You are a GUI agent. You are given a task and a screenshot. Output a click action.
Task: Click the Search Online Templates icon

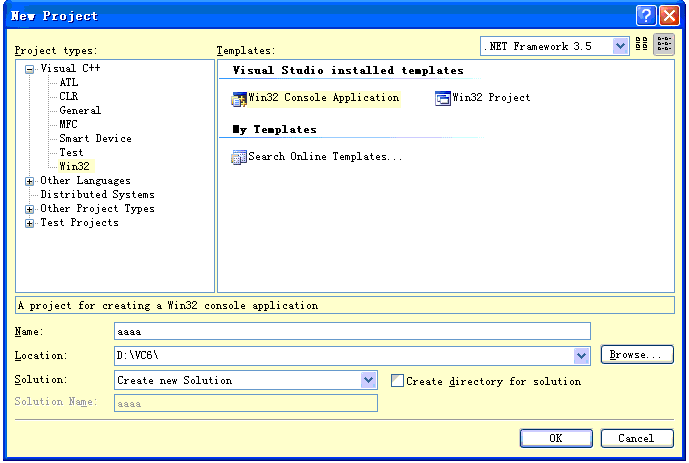coord(239,157)
